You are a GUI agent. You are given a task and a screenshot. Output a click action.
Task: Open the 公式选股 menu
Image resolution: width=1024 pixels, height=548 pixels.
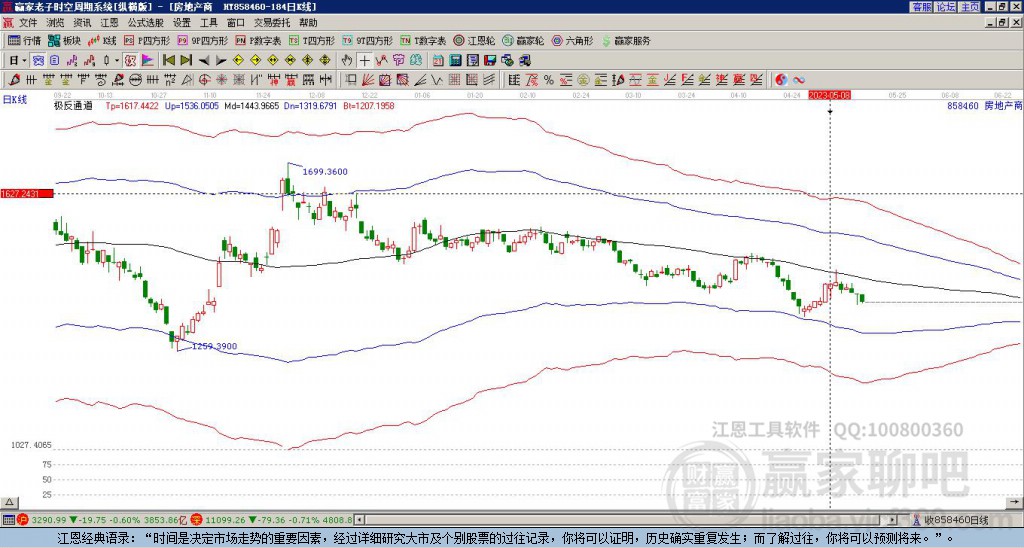point(146,23)
